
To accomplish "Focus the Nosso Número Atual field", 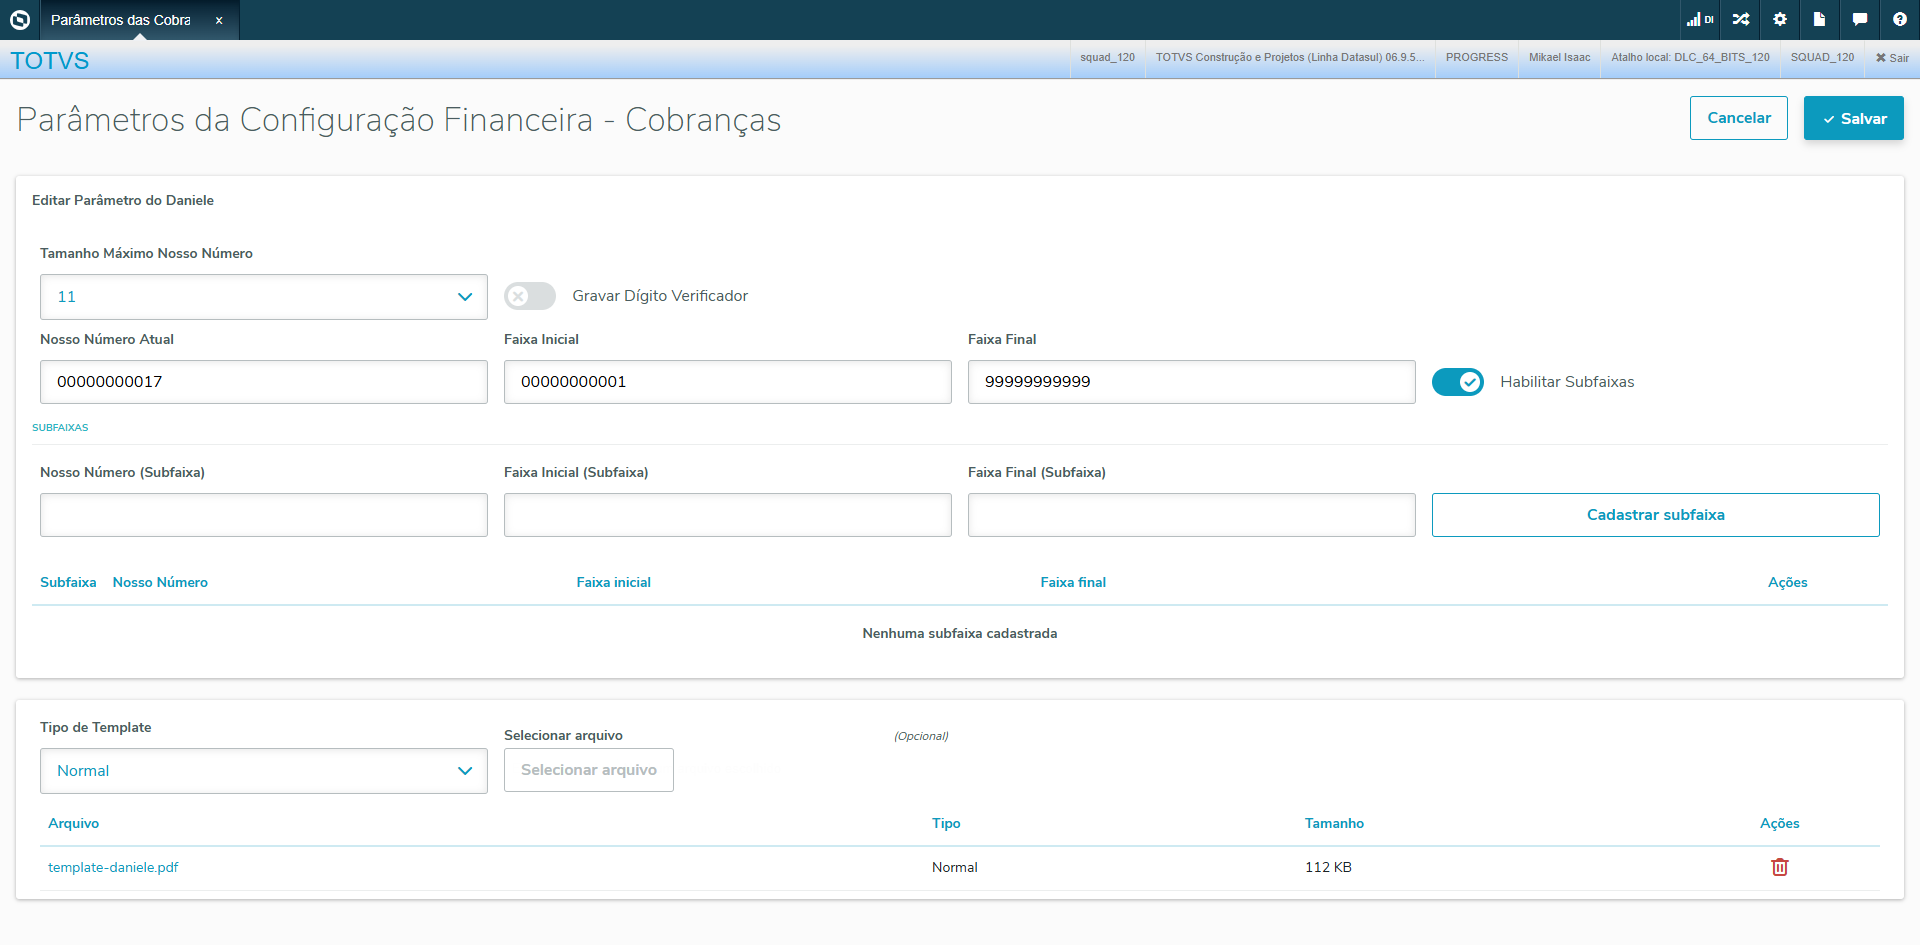I will (x=264, y=382).
